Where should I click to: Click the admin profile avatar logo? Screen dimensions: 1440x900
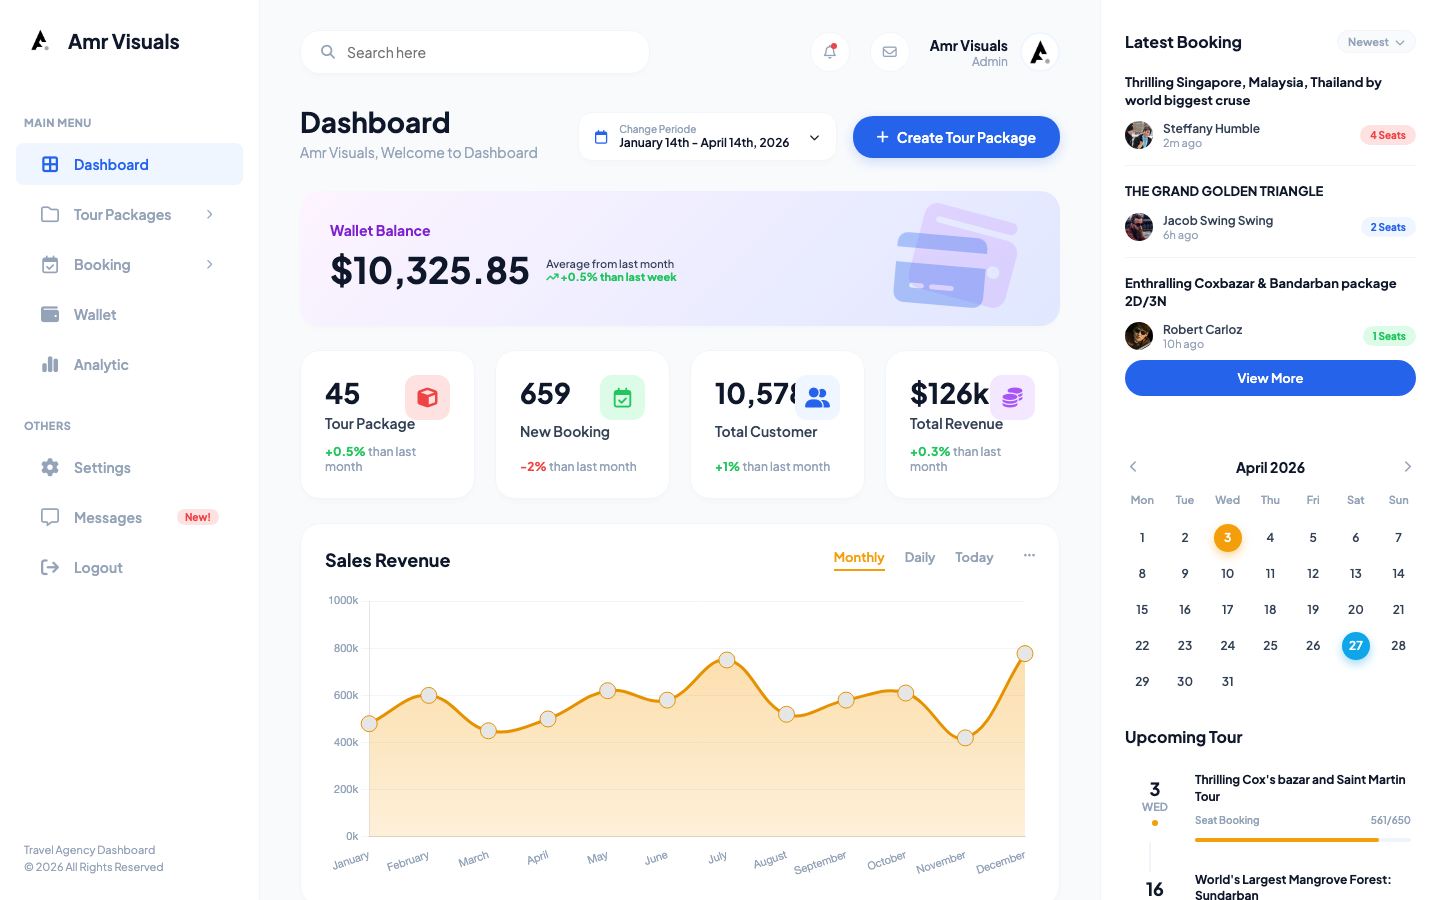pyautogui.click(x=1040, y=52)
